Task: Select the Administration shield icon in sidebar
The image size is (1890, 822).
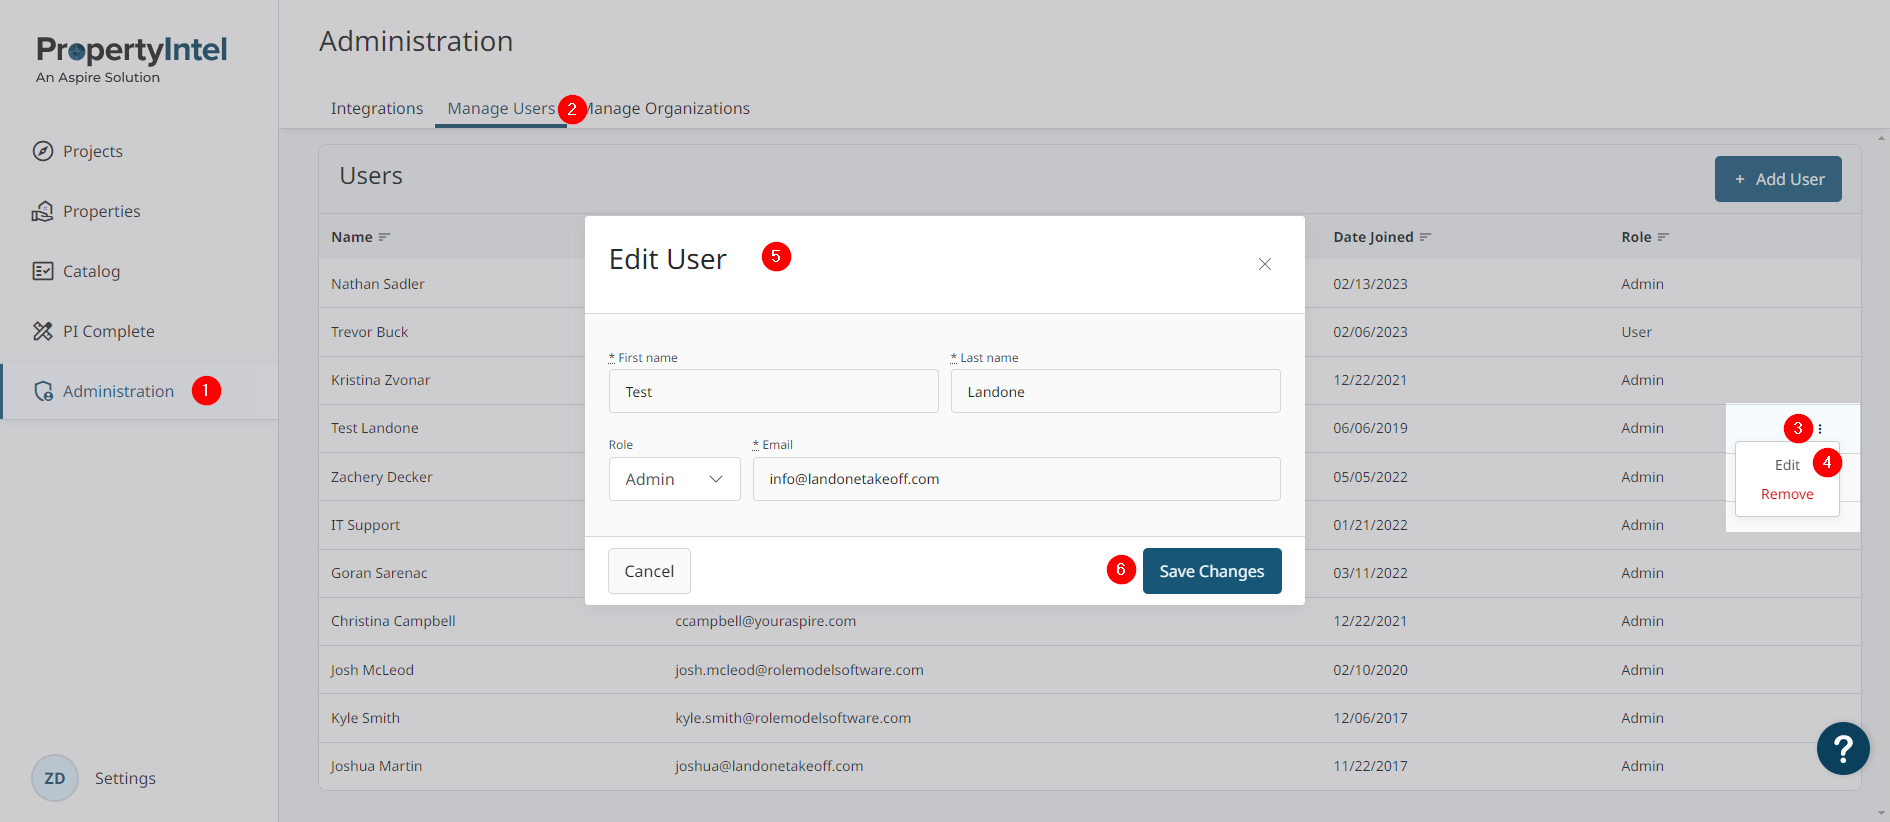Action: 43,391
